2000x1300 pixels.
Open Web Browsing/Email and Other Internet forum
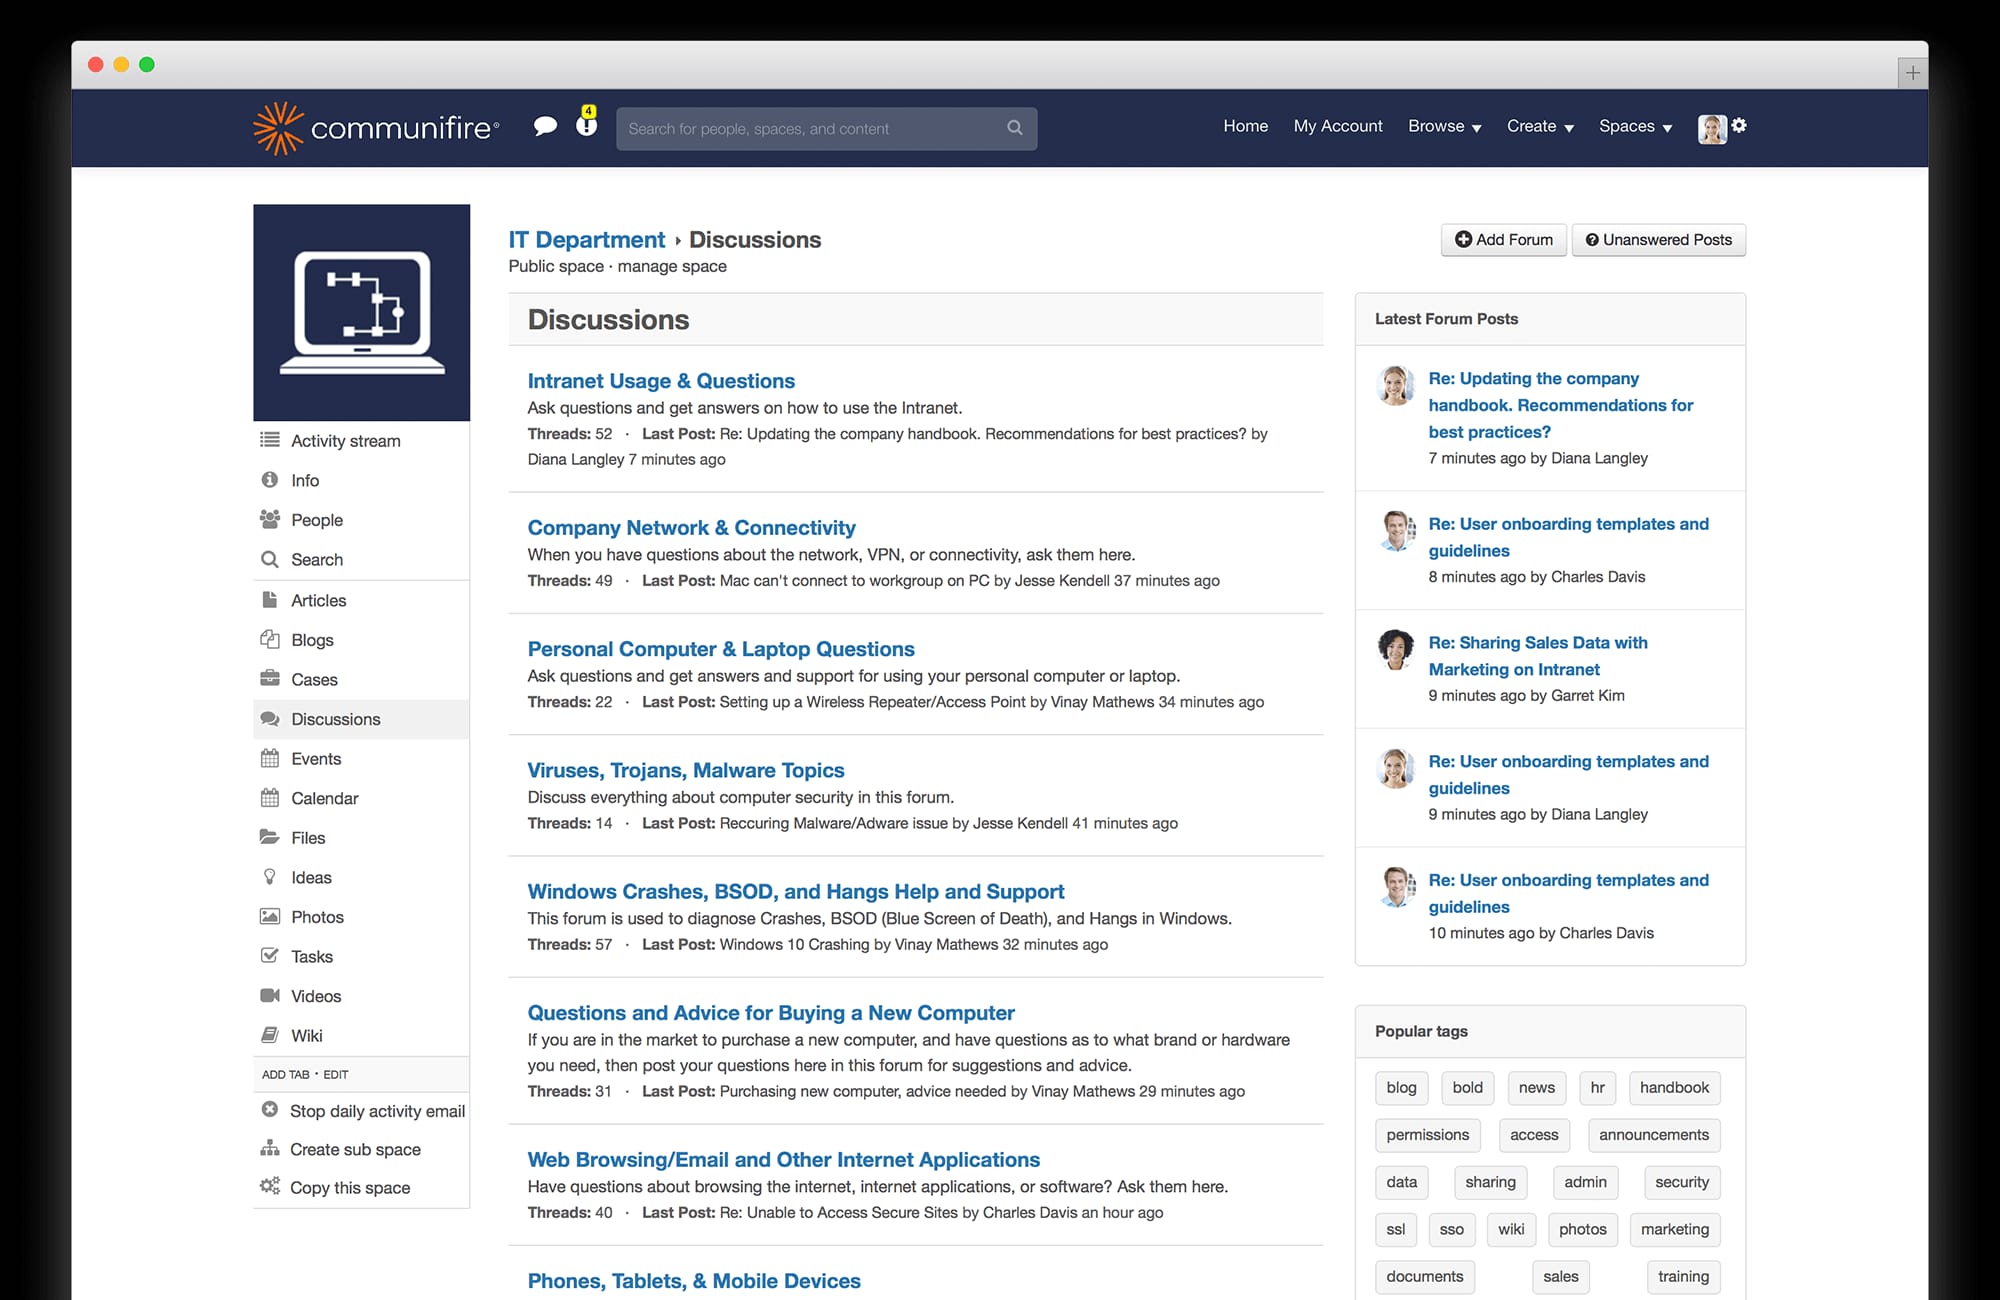(x=784, y=1160)
